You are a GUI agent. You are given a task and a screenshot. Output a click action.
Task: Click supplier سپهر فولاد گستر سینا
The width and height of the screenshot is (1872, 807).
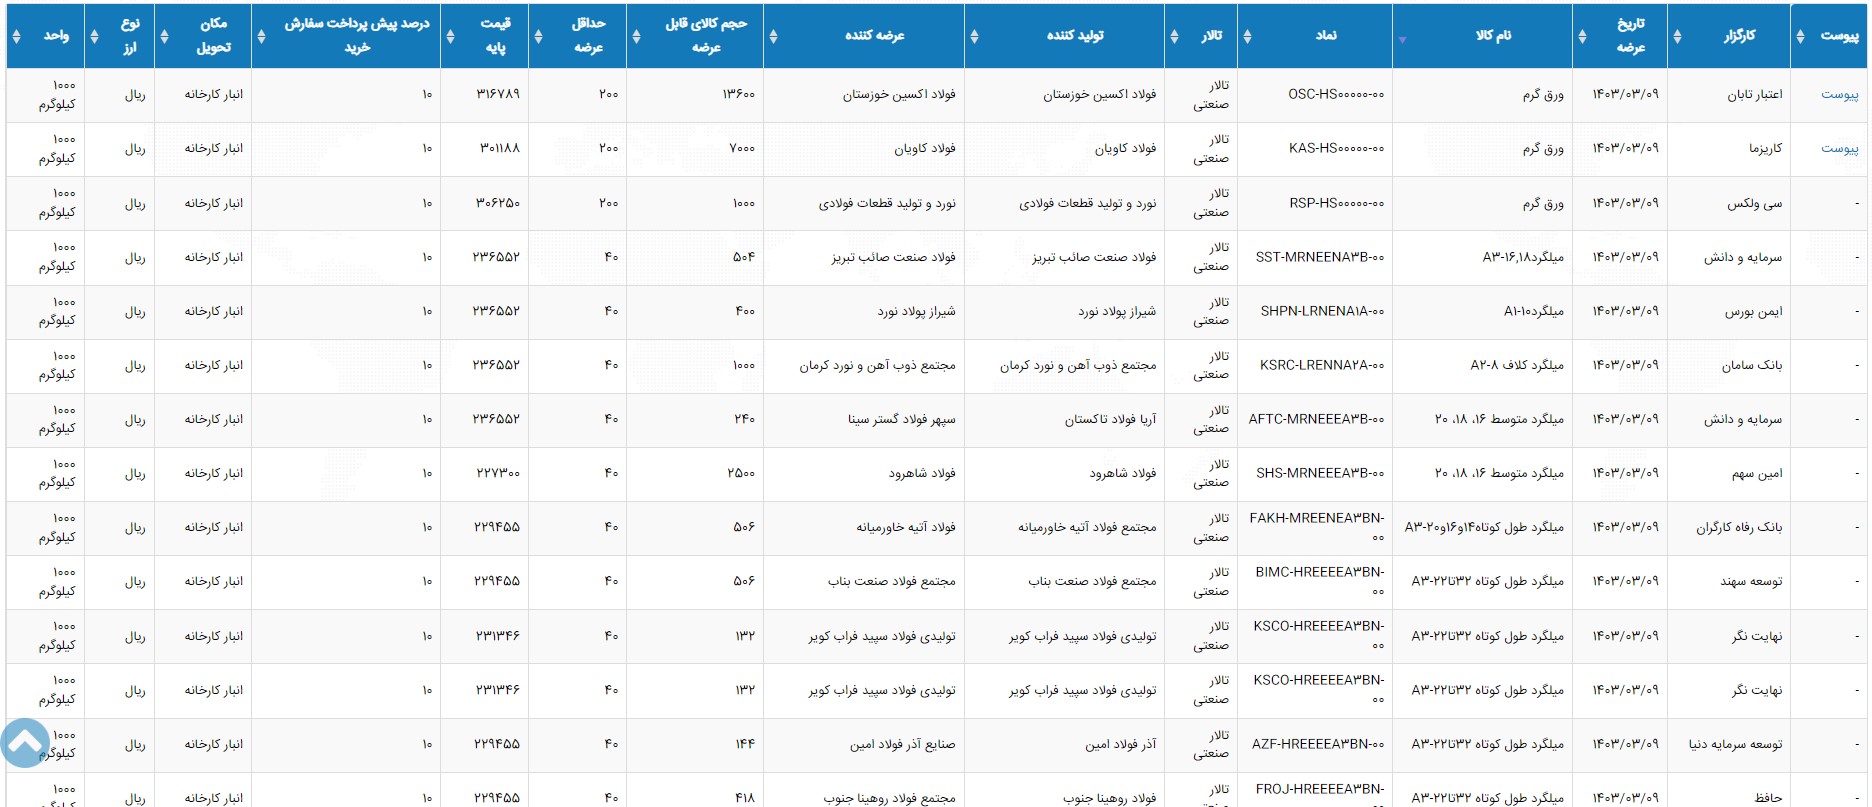901,419
